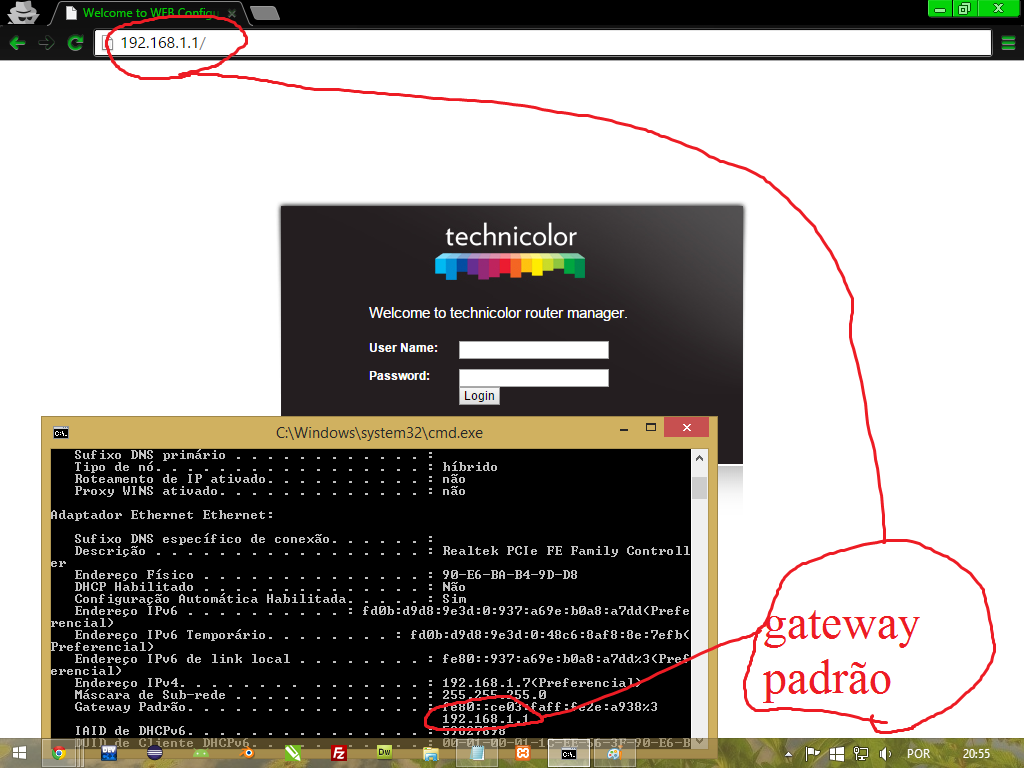Open File Explorer from the taskbar
The image size is (1024, 768).
coord(430,753)
